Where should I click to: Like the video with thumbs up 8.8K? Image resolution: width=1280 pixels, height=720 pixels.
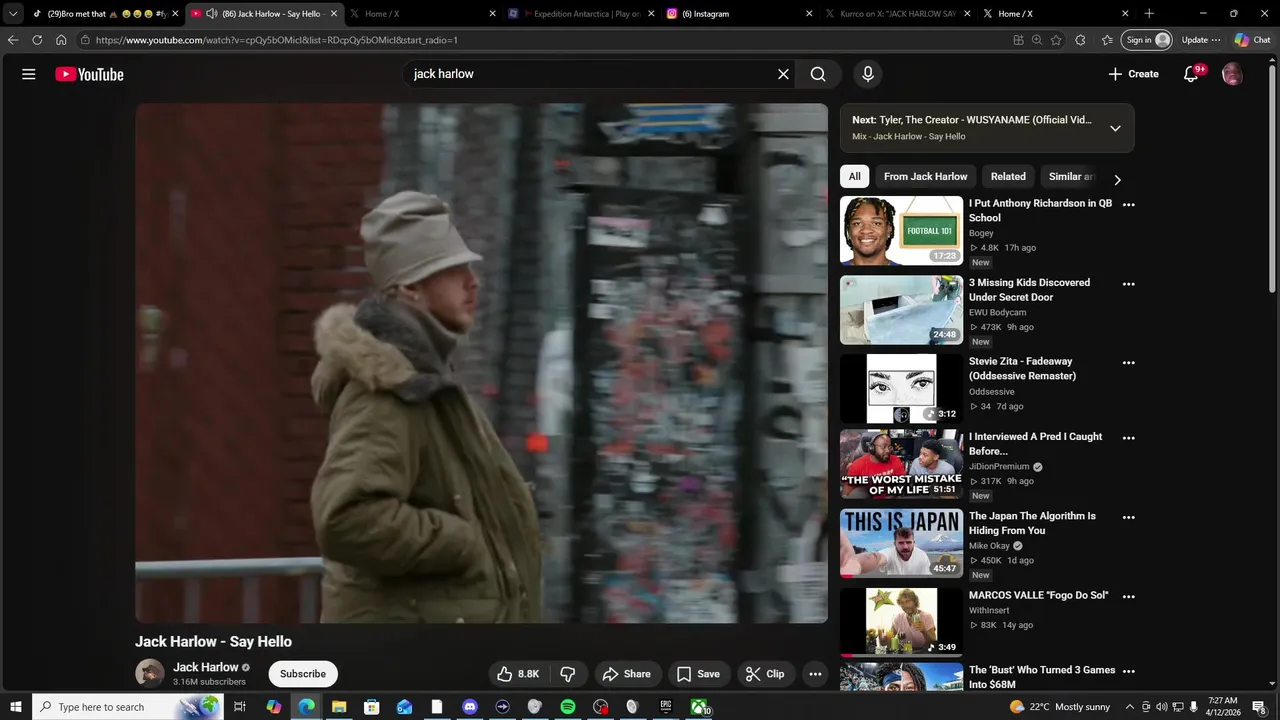tap(518, 674)
